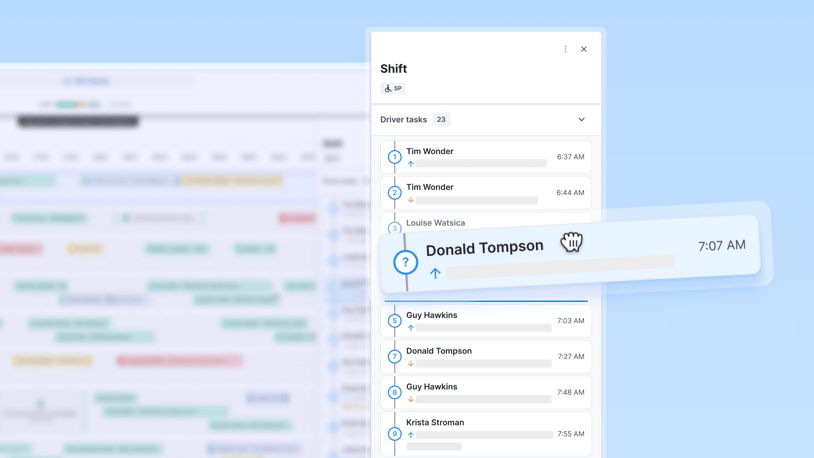The height and width of the screenshot is (458, 814).
Task: Close the Shift panel
Action: coord(584,49)
